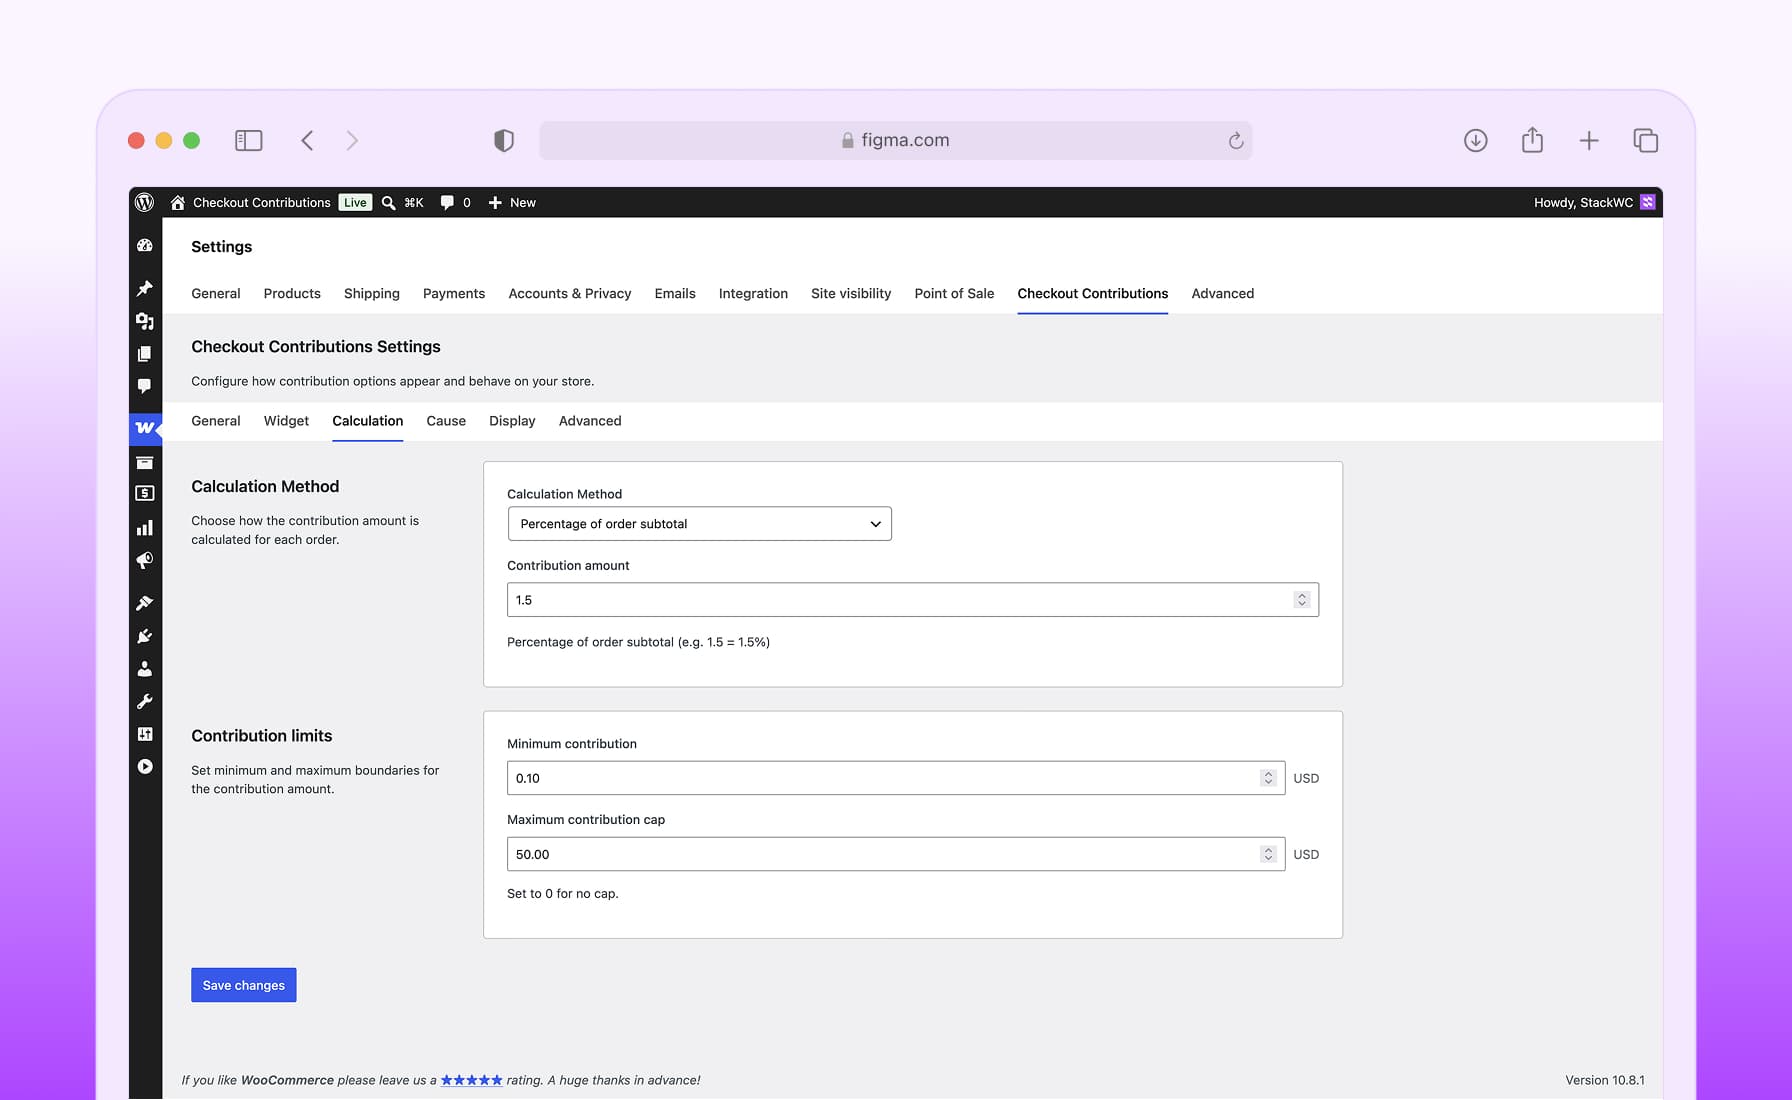Switch to the Cause sub-tab
1792x1100 pixels.
(446, 421)
